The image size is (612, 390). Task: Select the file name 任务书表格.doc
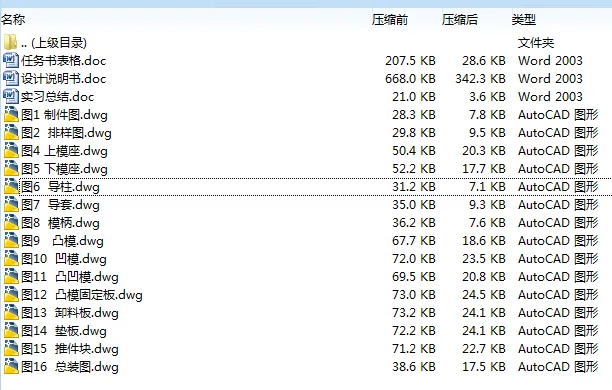pos(64,61)
